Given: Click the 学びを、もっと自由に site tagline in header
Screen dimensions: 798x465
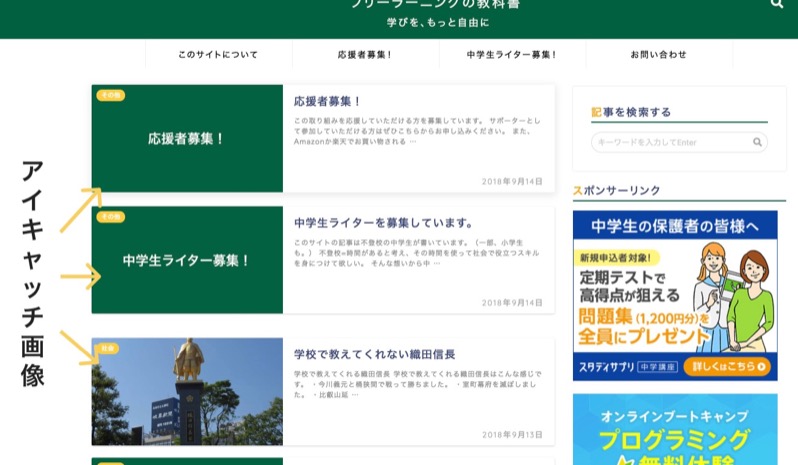Looking at the screenshot, I should (438, 22).
